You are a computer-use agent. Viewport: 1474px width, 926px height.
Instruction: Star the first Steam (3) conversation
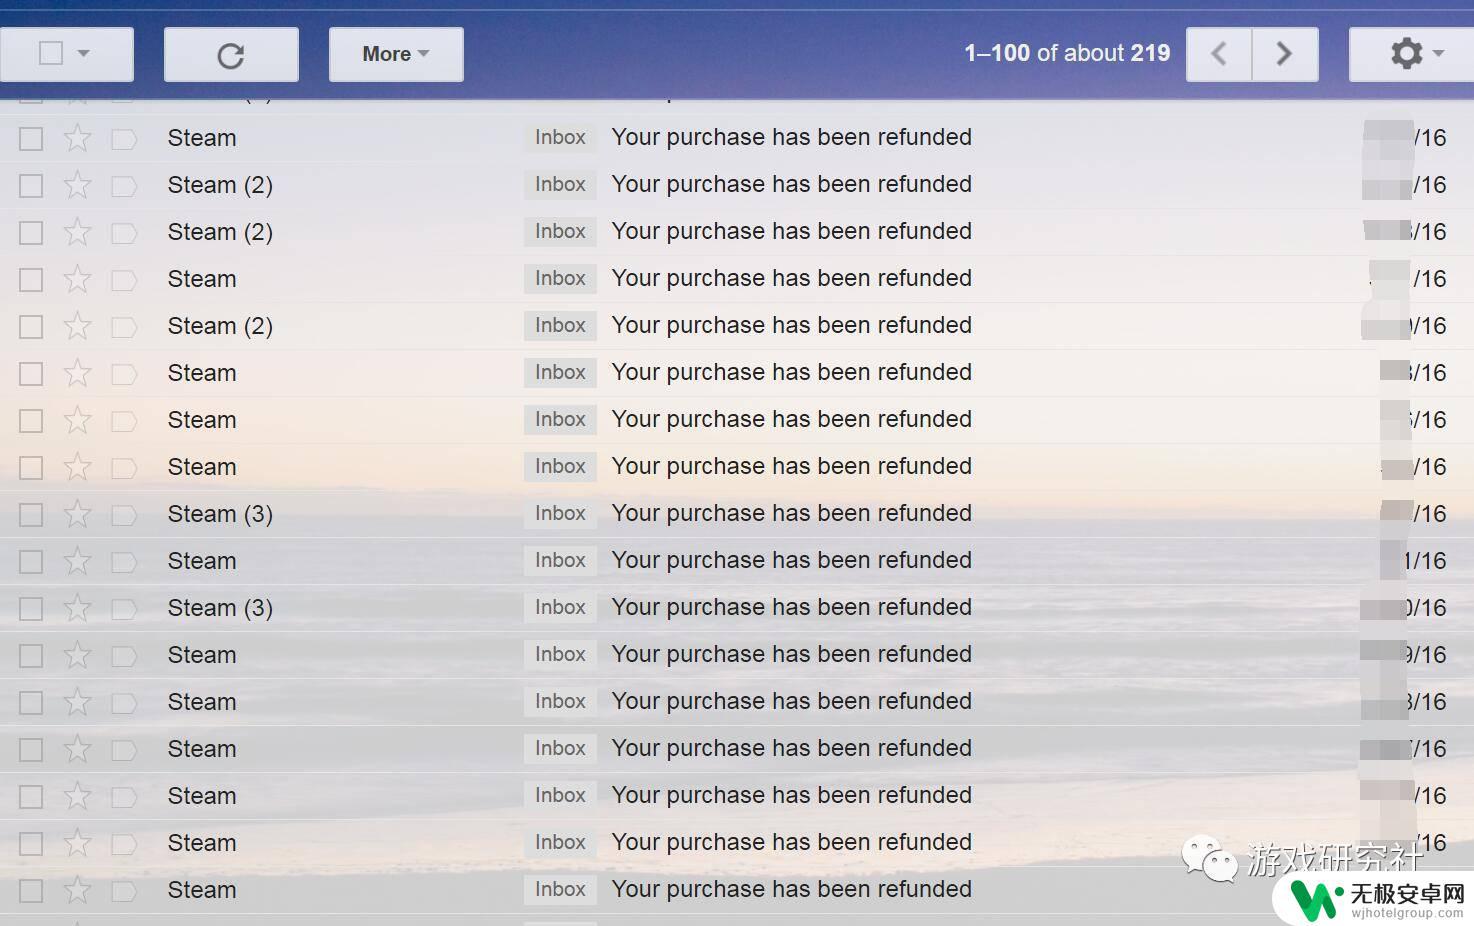pyautogui.click(x=77, y=514)
